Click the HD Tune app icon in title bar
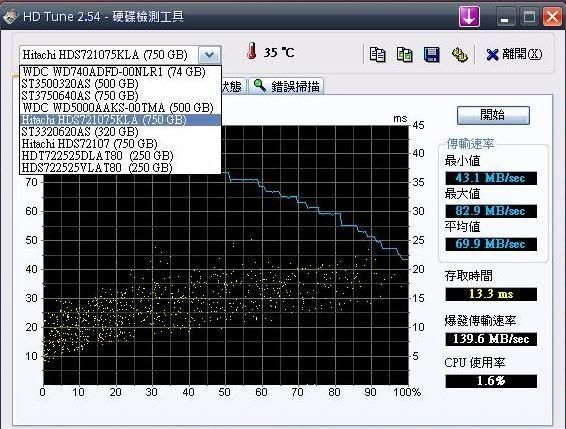Viewport: 566px width, 429px height. pos(10,16)
